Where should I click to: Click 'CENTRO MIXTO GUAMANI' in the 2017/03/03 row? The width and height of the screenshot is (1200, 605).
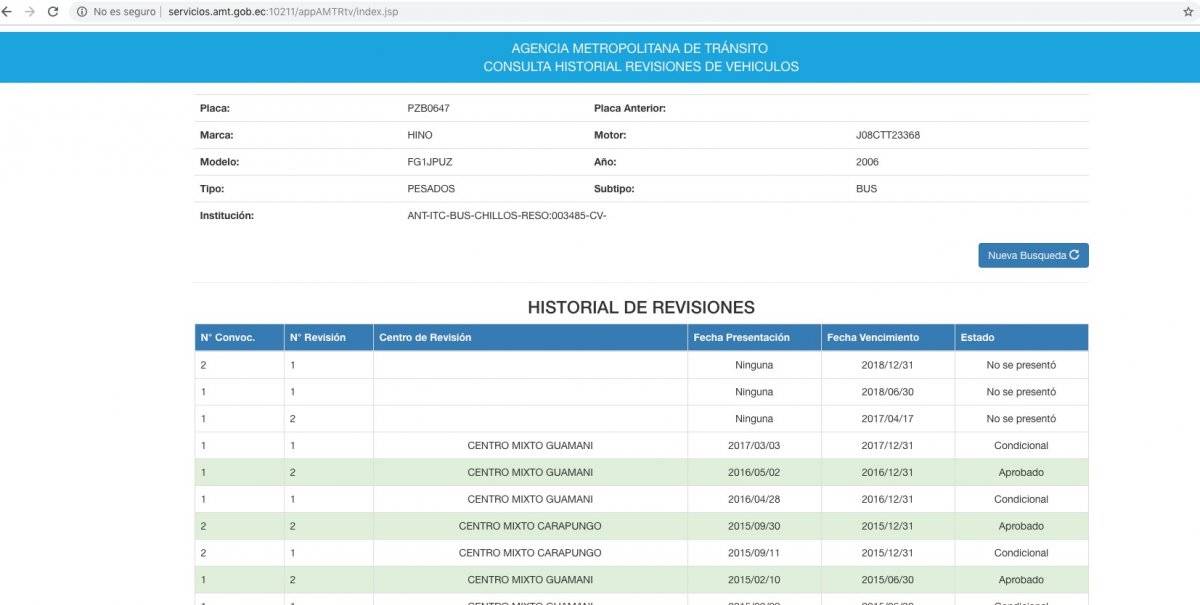point(530,446)
